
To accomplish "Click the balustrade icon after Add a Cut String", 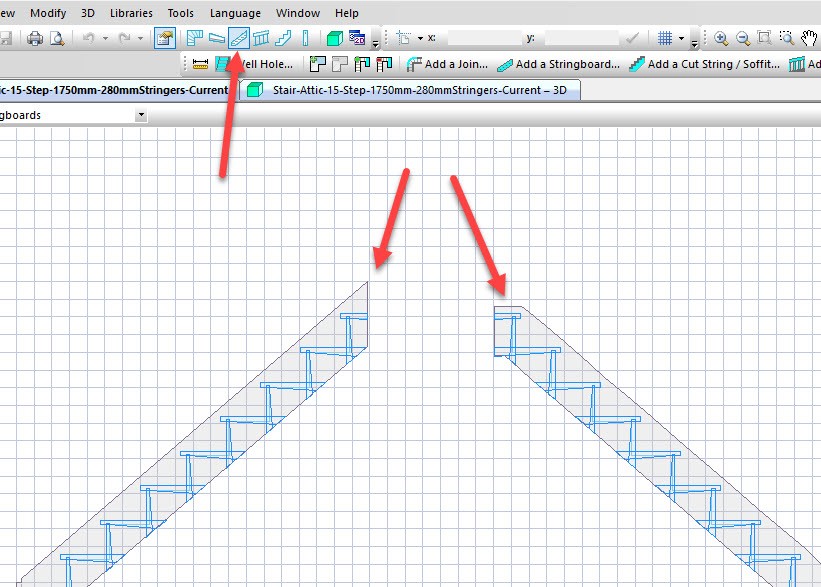I will (796, 64).
